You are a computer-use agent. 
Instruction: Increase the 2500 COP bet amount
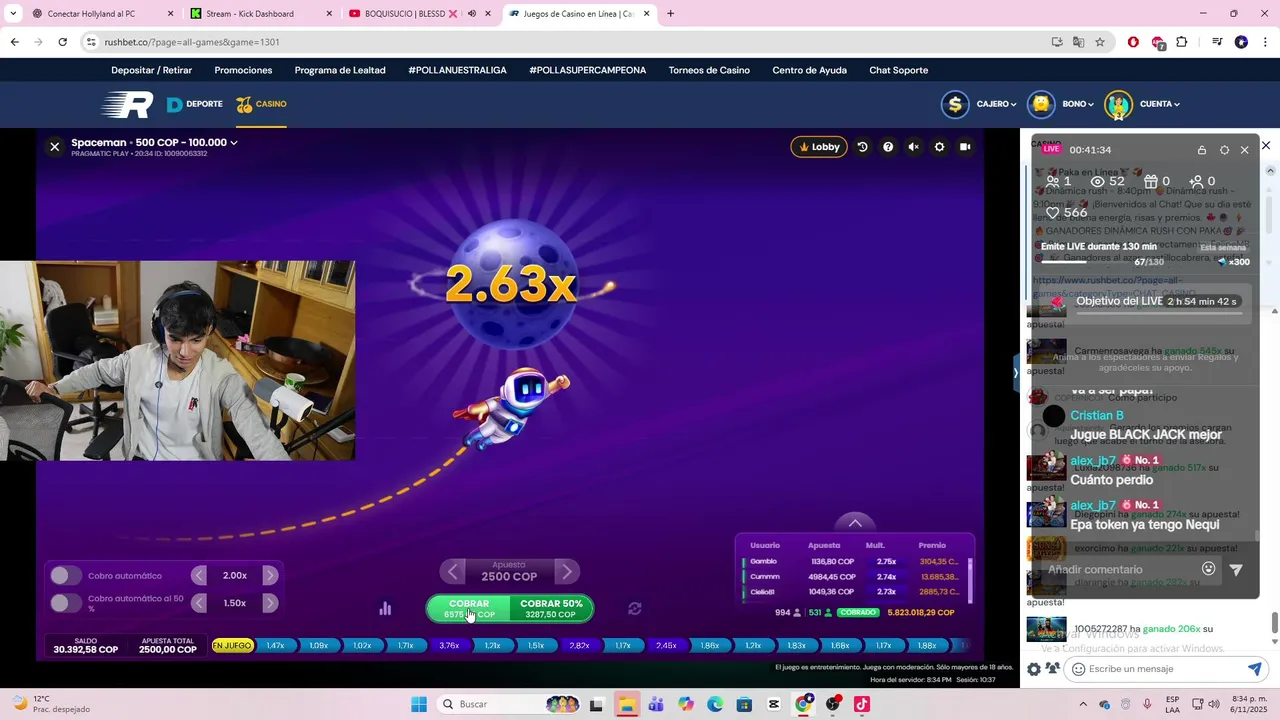566,571
